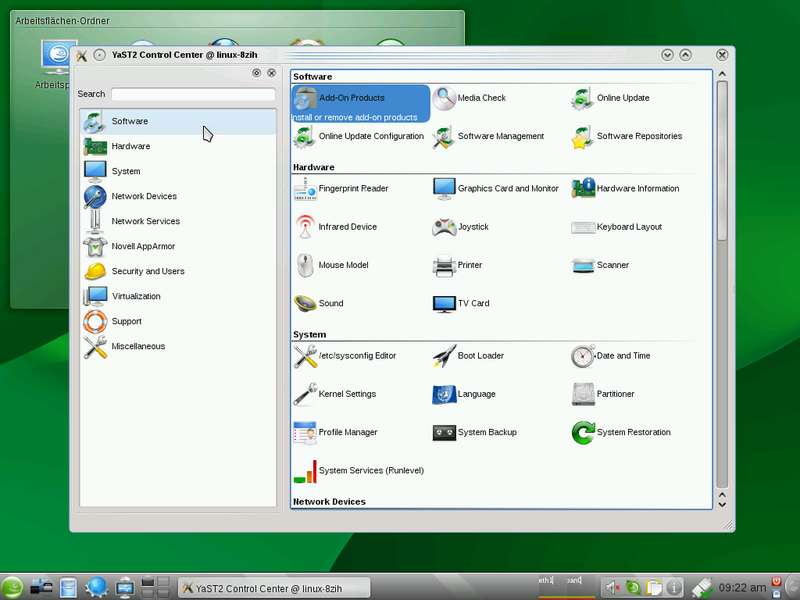The height and width of the screenshot is (600, 800).
Task: Select Network Services category
Action: point(178,221)
